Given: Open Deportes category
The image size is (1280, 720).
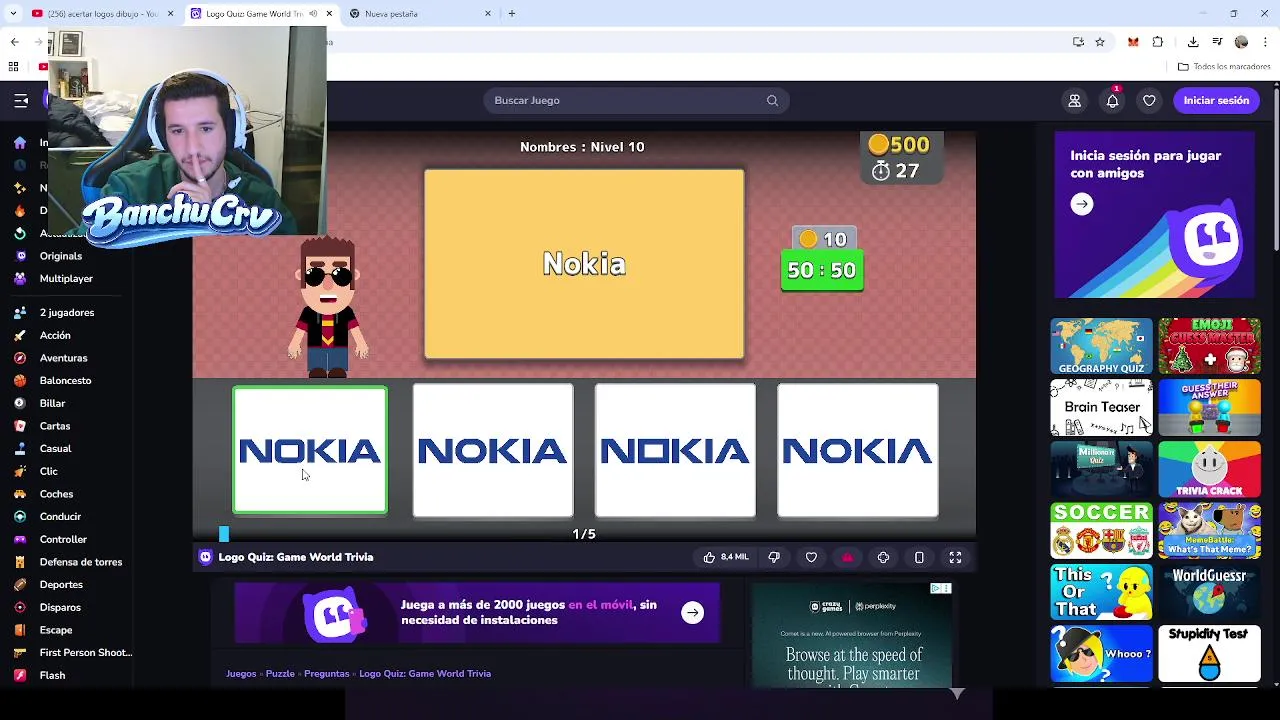Looking at the screenshot, I should (61, 585).
